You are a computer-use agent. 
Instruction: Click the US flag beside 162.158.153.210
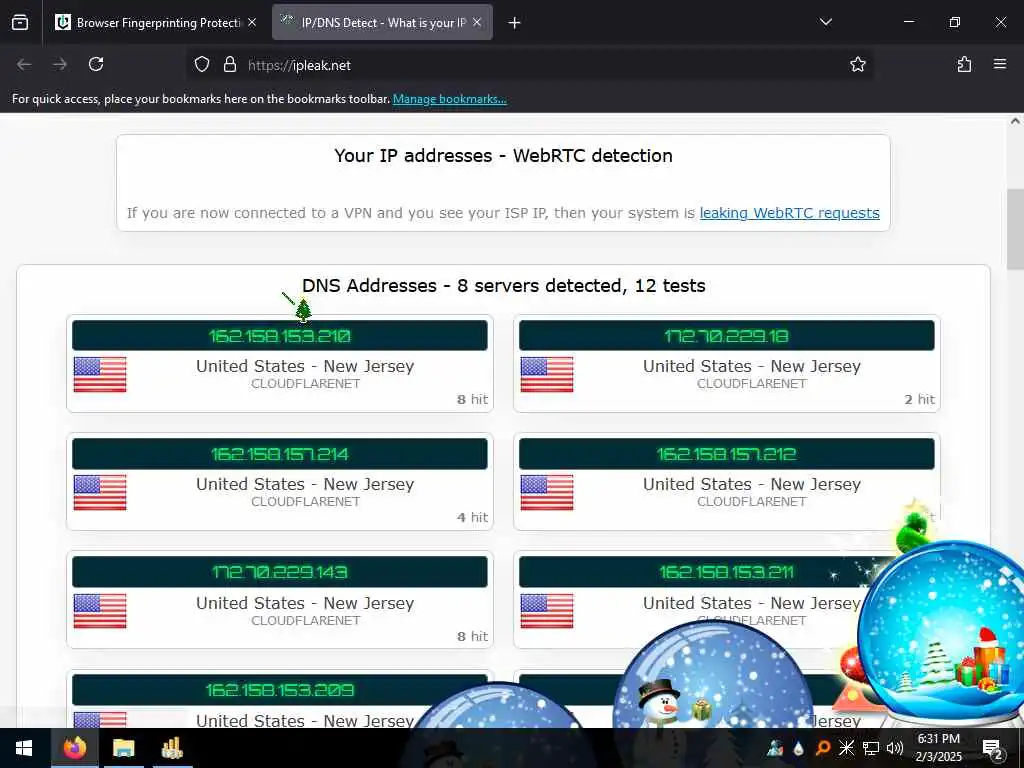point(100,374)
